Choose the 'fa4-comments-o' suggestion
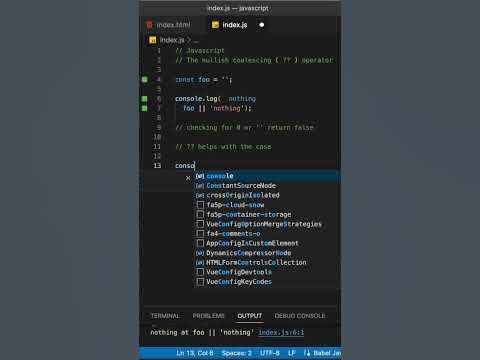The height and width of the screenshot is (360, 480). (x=267, y=234)
